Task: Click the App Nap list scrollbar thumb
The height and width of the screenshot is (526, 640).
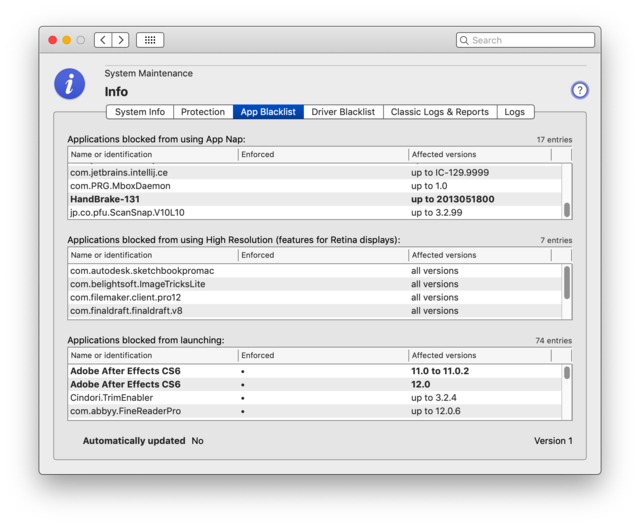Action: click(x=567, y=210)
